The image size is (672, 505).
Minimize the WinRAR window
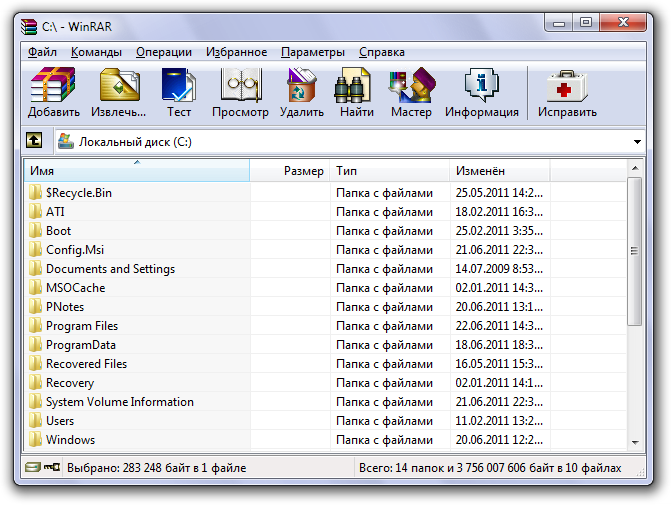[x=558, y=23]
